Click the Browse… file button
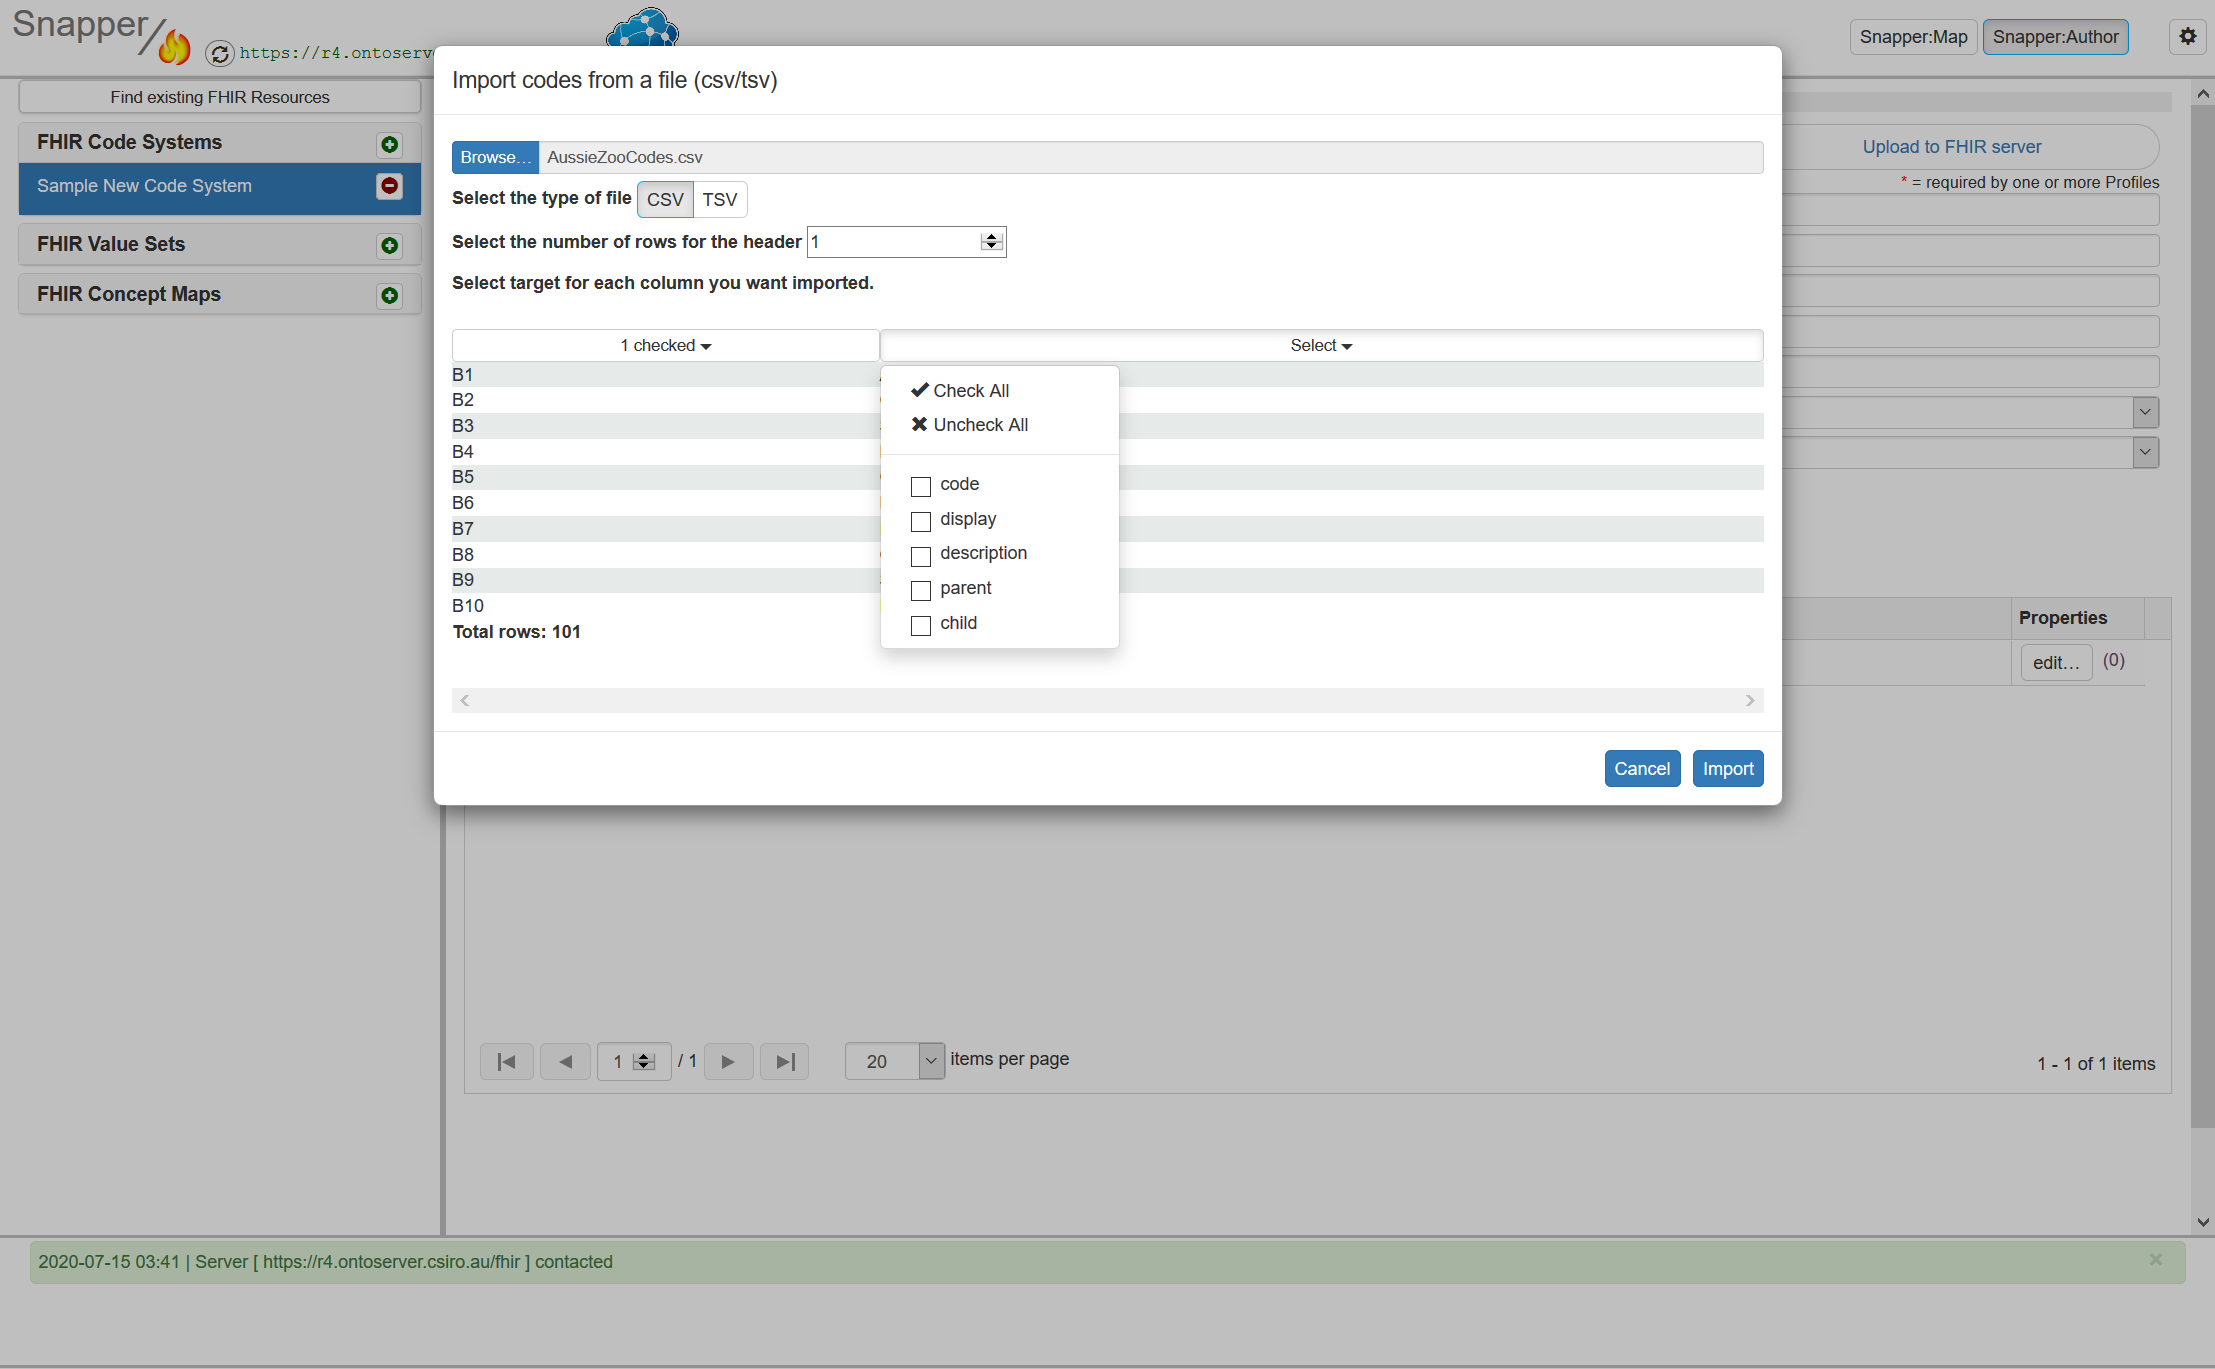Viewport: 2215px width, 1369px height. tap(495, 157)
